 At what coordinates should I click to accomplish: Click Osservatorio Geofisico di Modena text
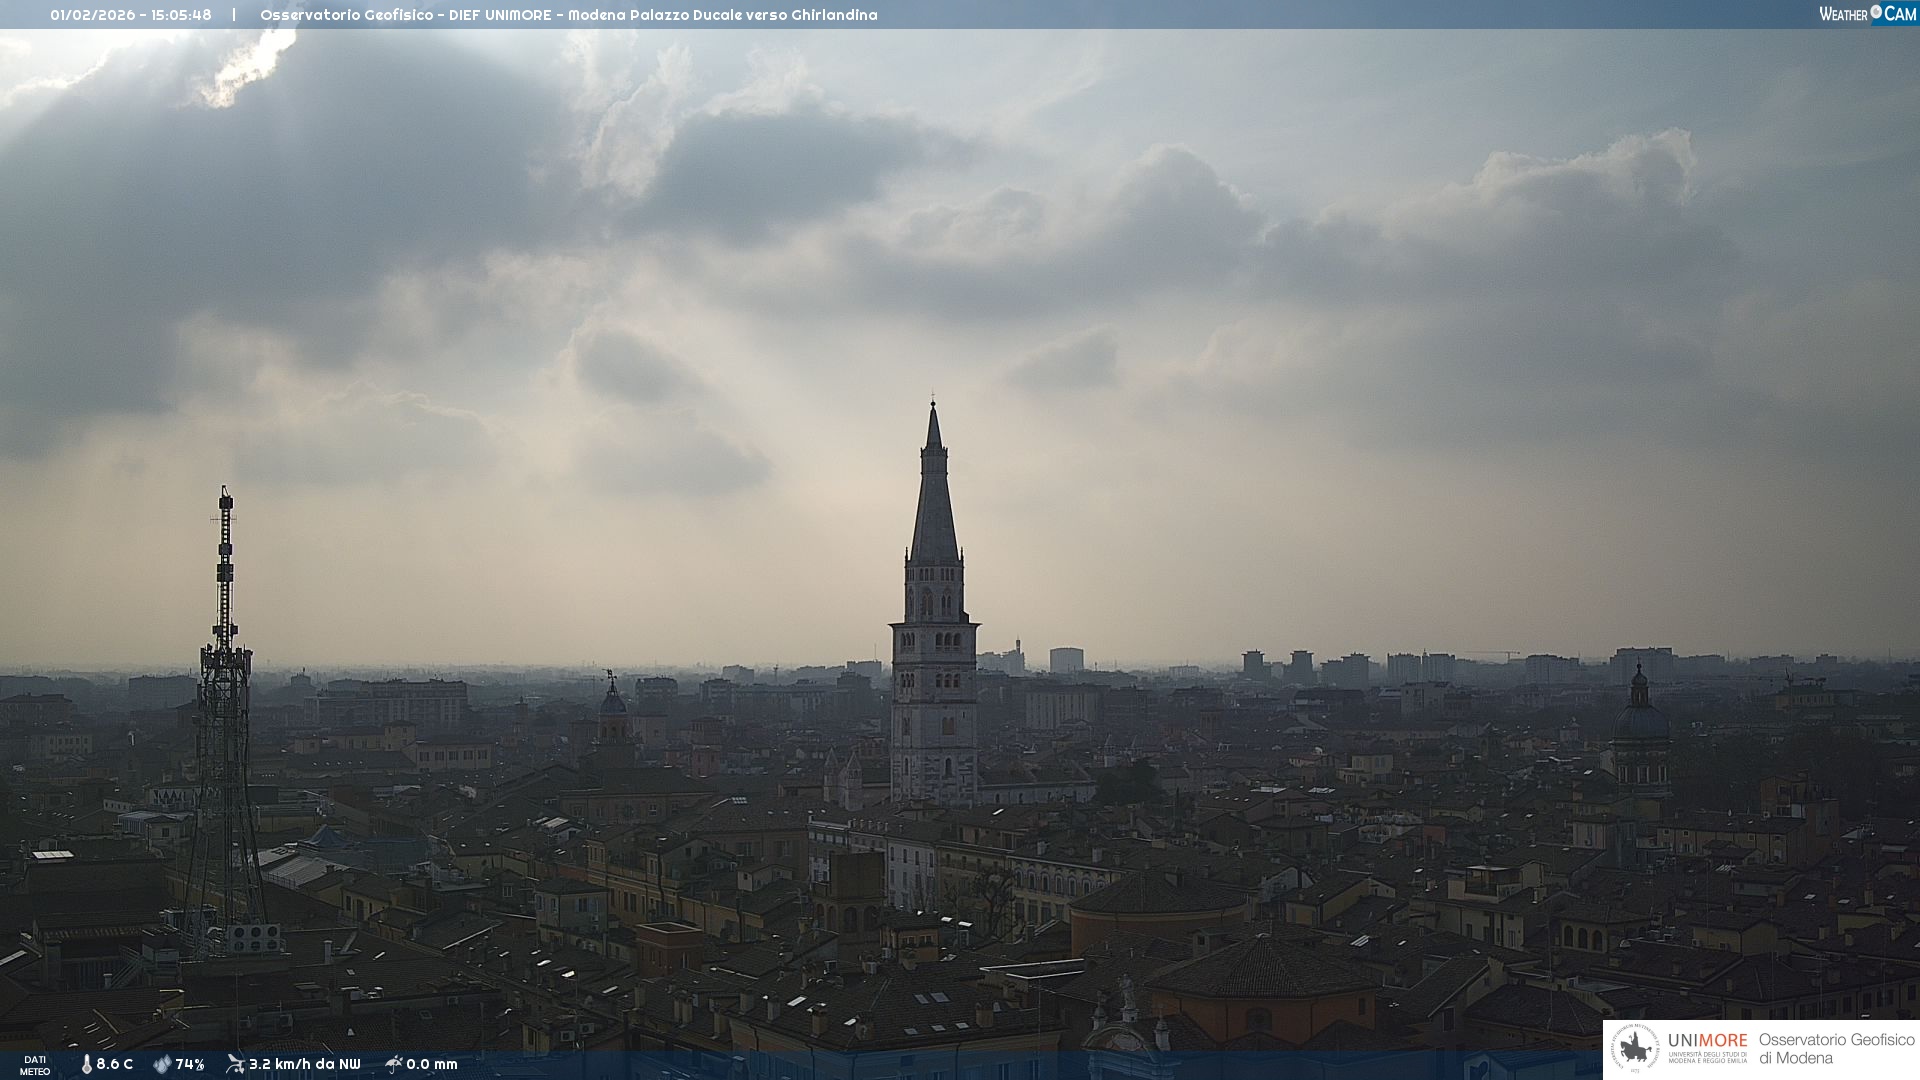(1835, 1049)
